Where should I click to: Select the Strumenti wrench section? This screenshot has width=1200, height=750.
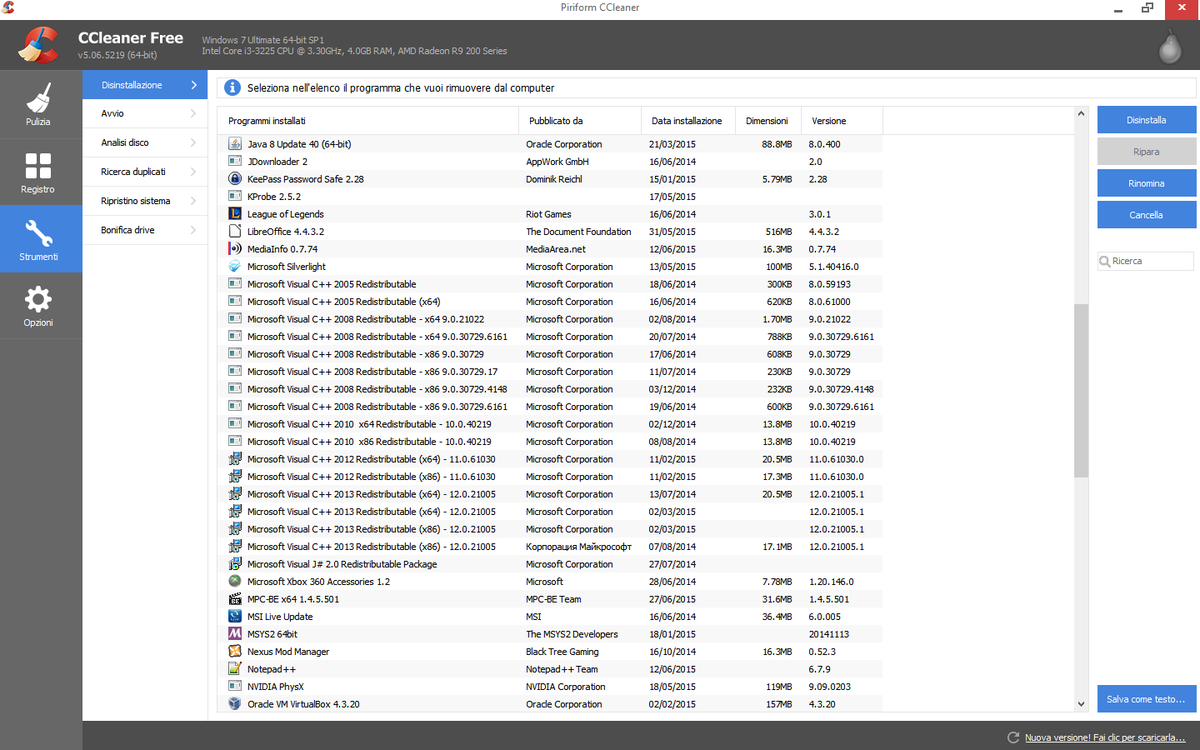(40, 239)
